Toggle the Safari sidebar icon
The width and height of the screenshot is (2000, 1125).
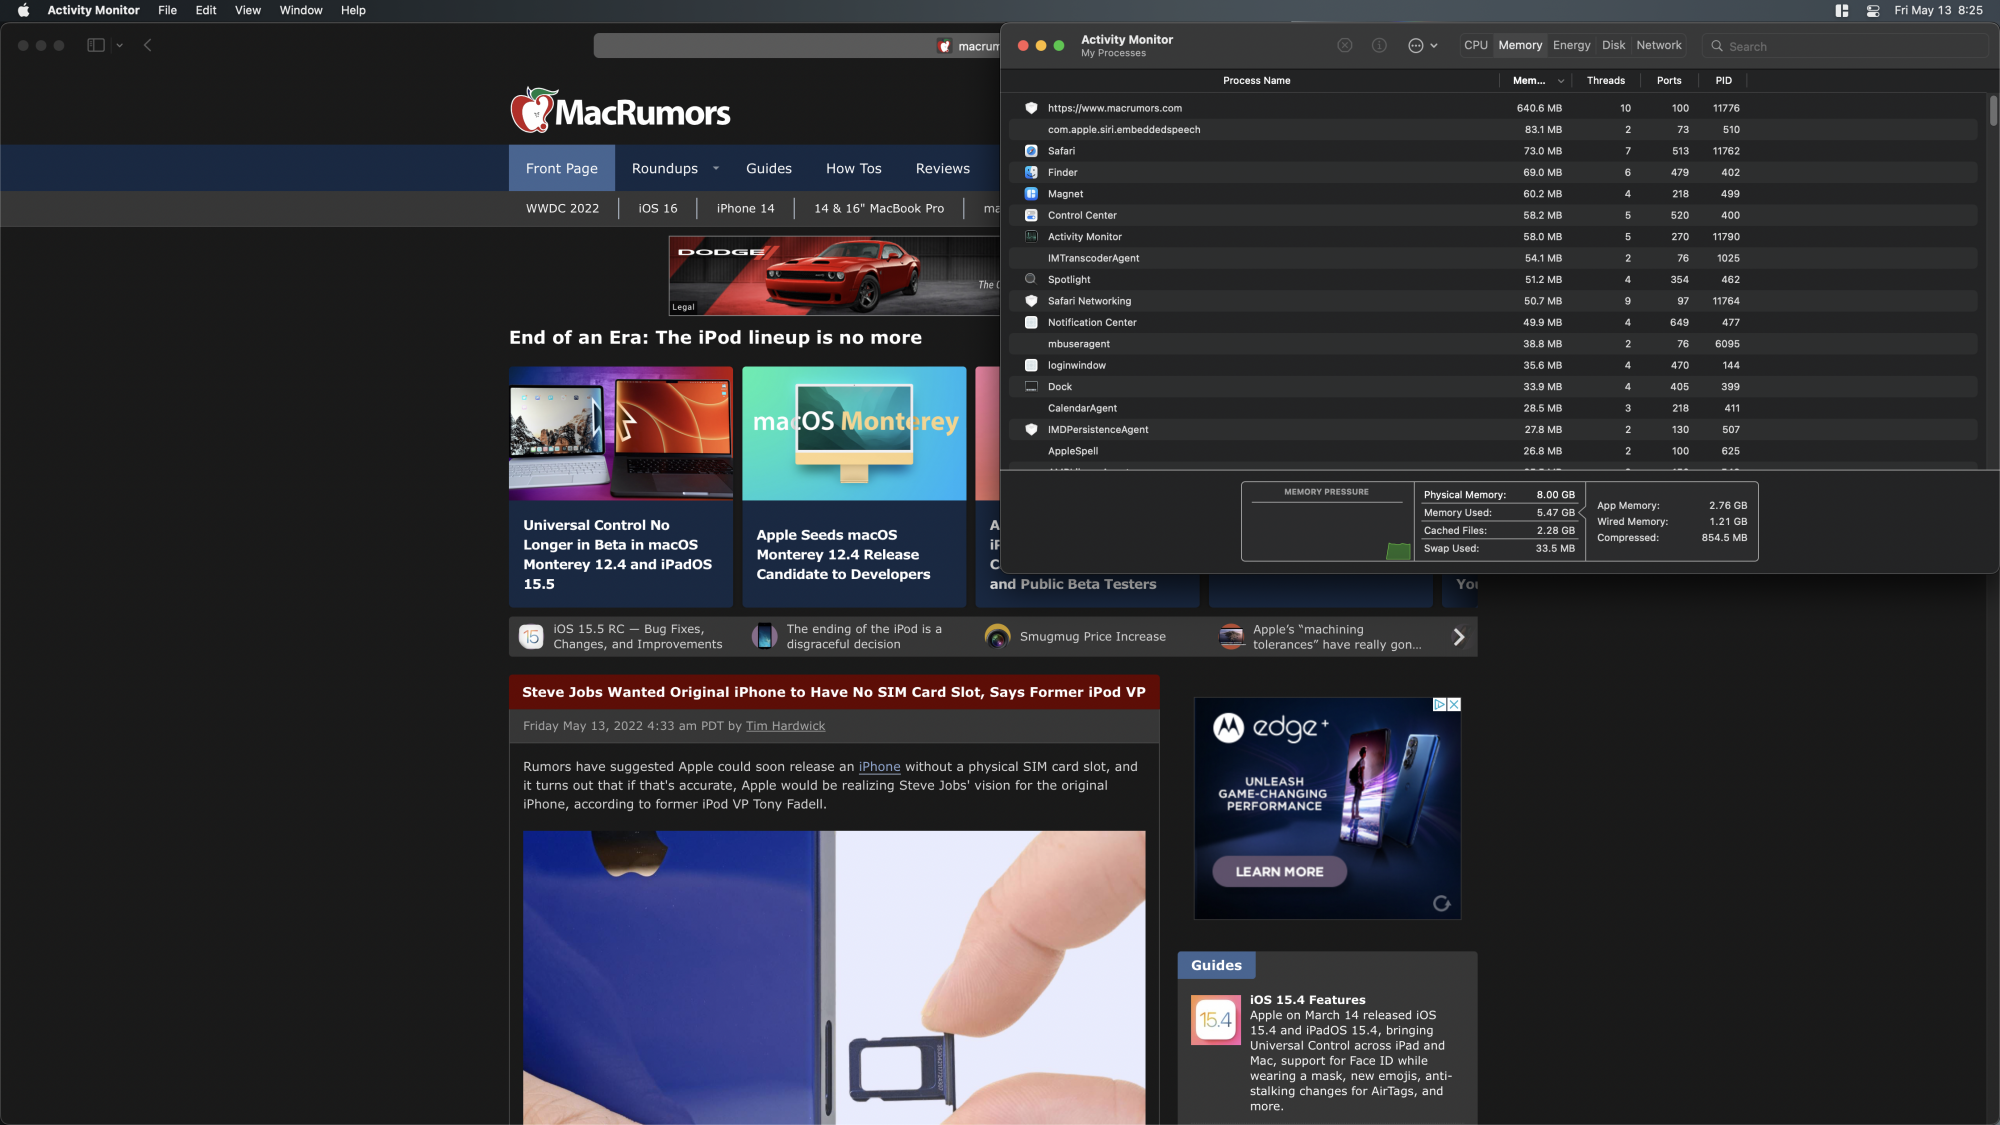click(x=96, y=45)
